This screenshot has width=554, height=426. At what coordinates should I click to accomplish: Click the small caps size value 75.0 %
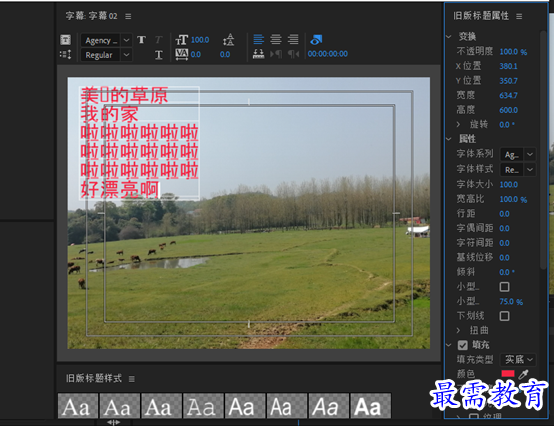pyautogui.click(x=511, y=302)
